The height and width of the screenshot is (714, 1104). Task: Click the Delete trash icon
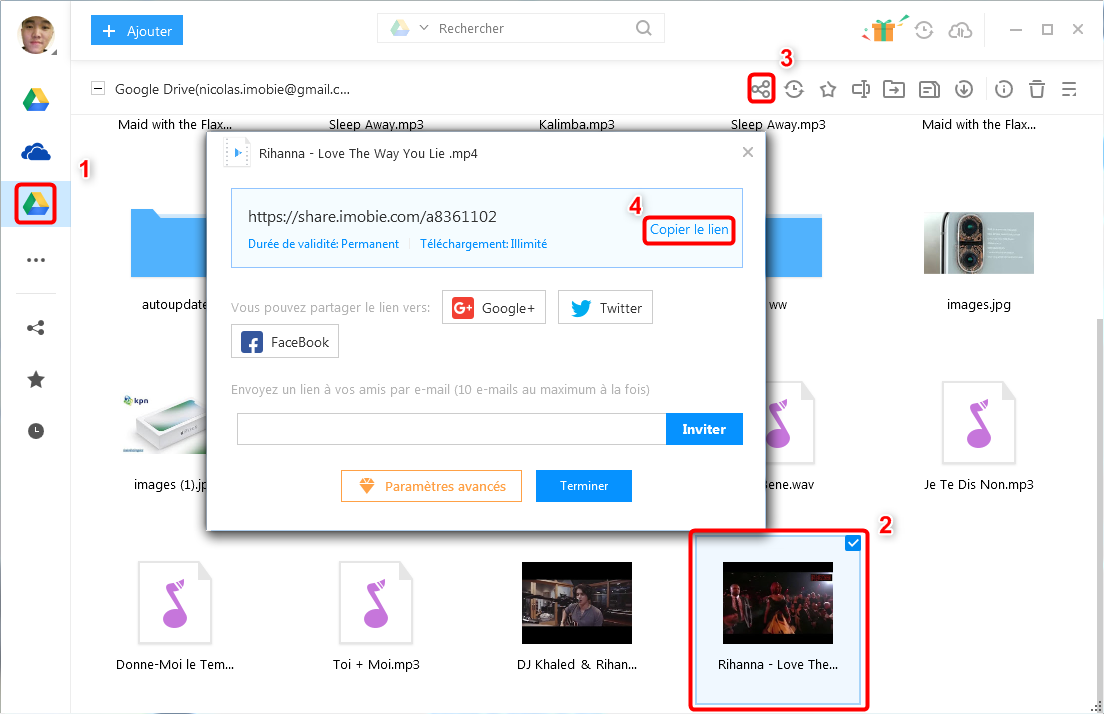(x=1036, y=89)
